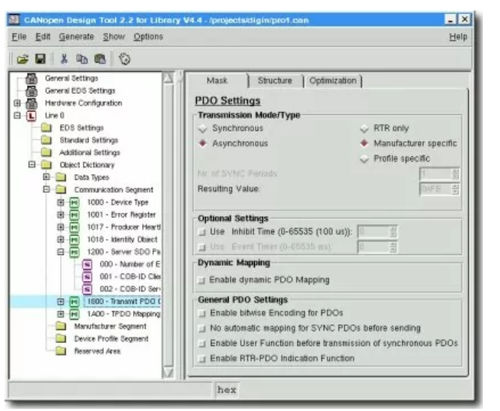Choose the Manufacturer specific option
This screenshot has height=411, width=500.
[364, 143]
